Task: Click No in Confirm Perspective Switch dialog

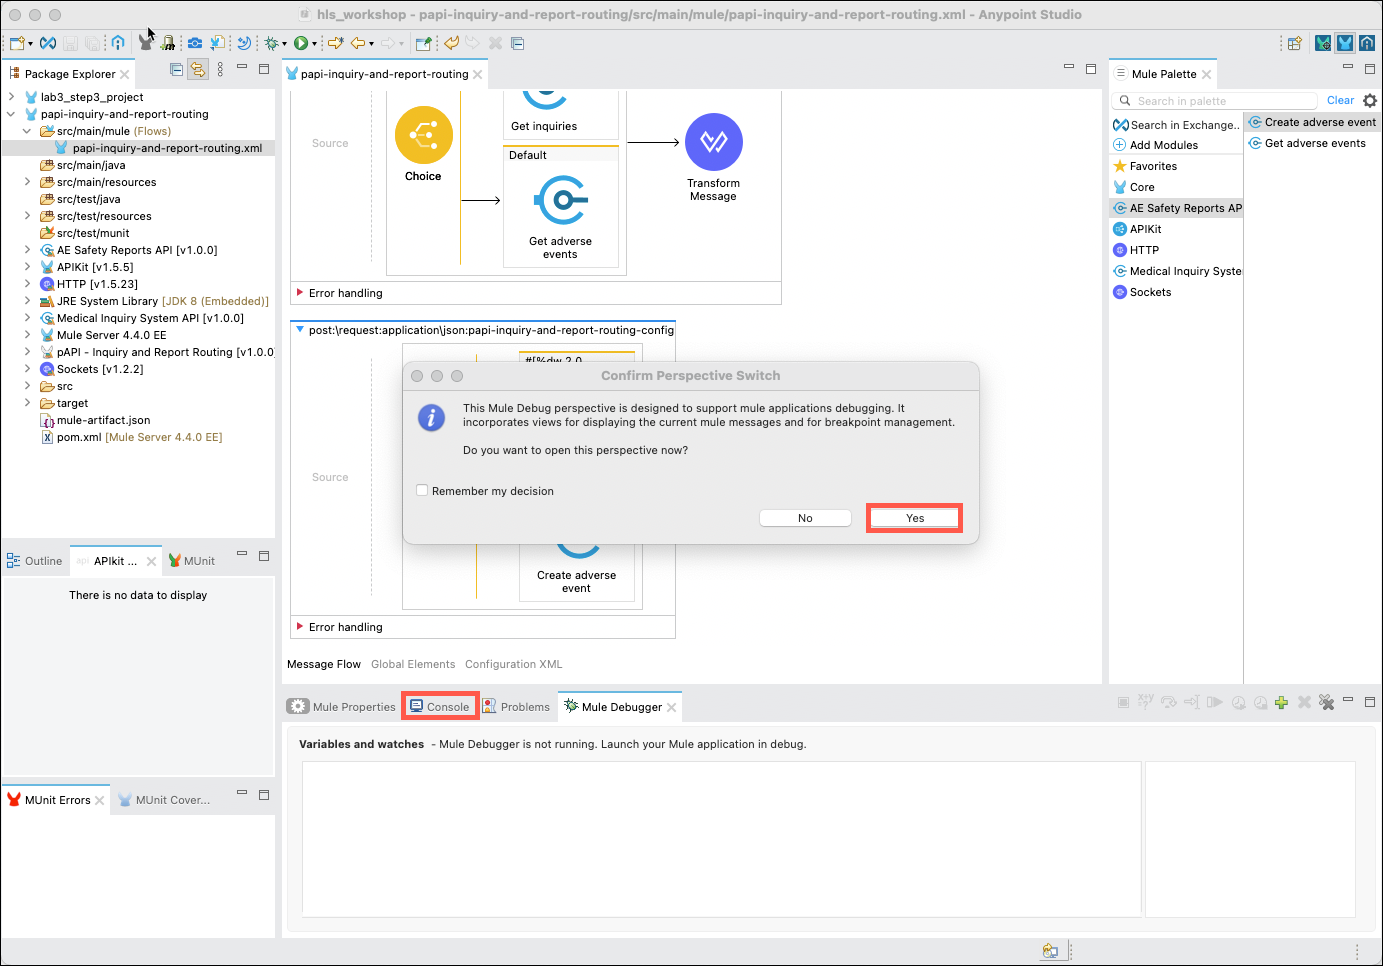Action: 805,518
